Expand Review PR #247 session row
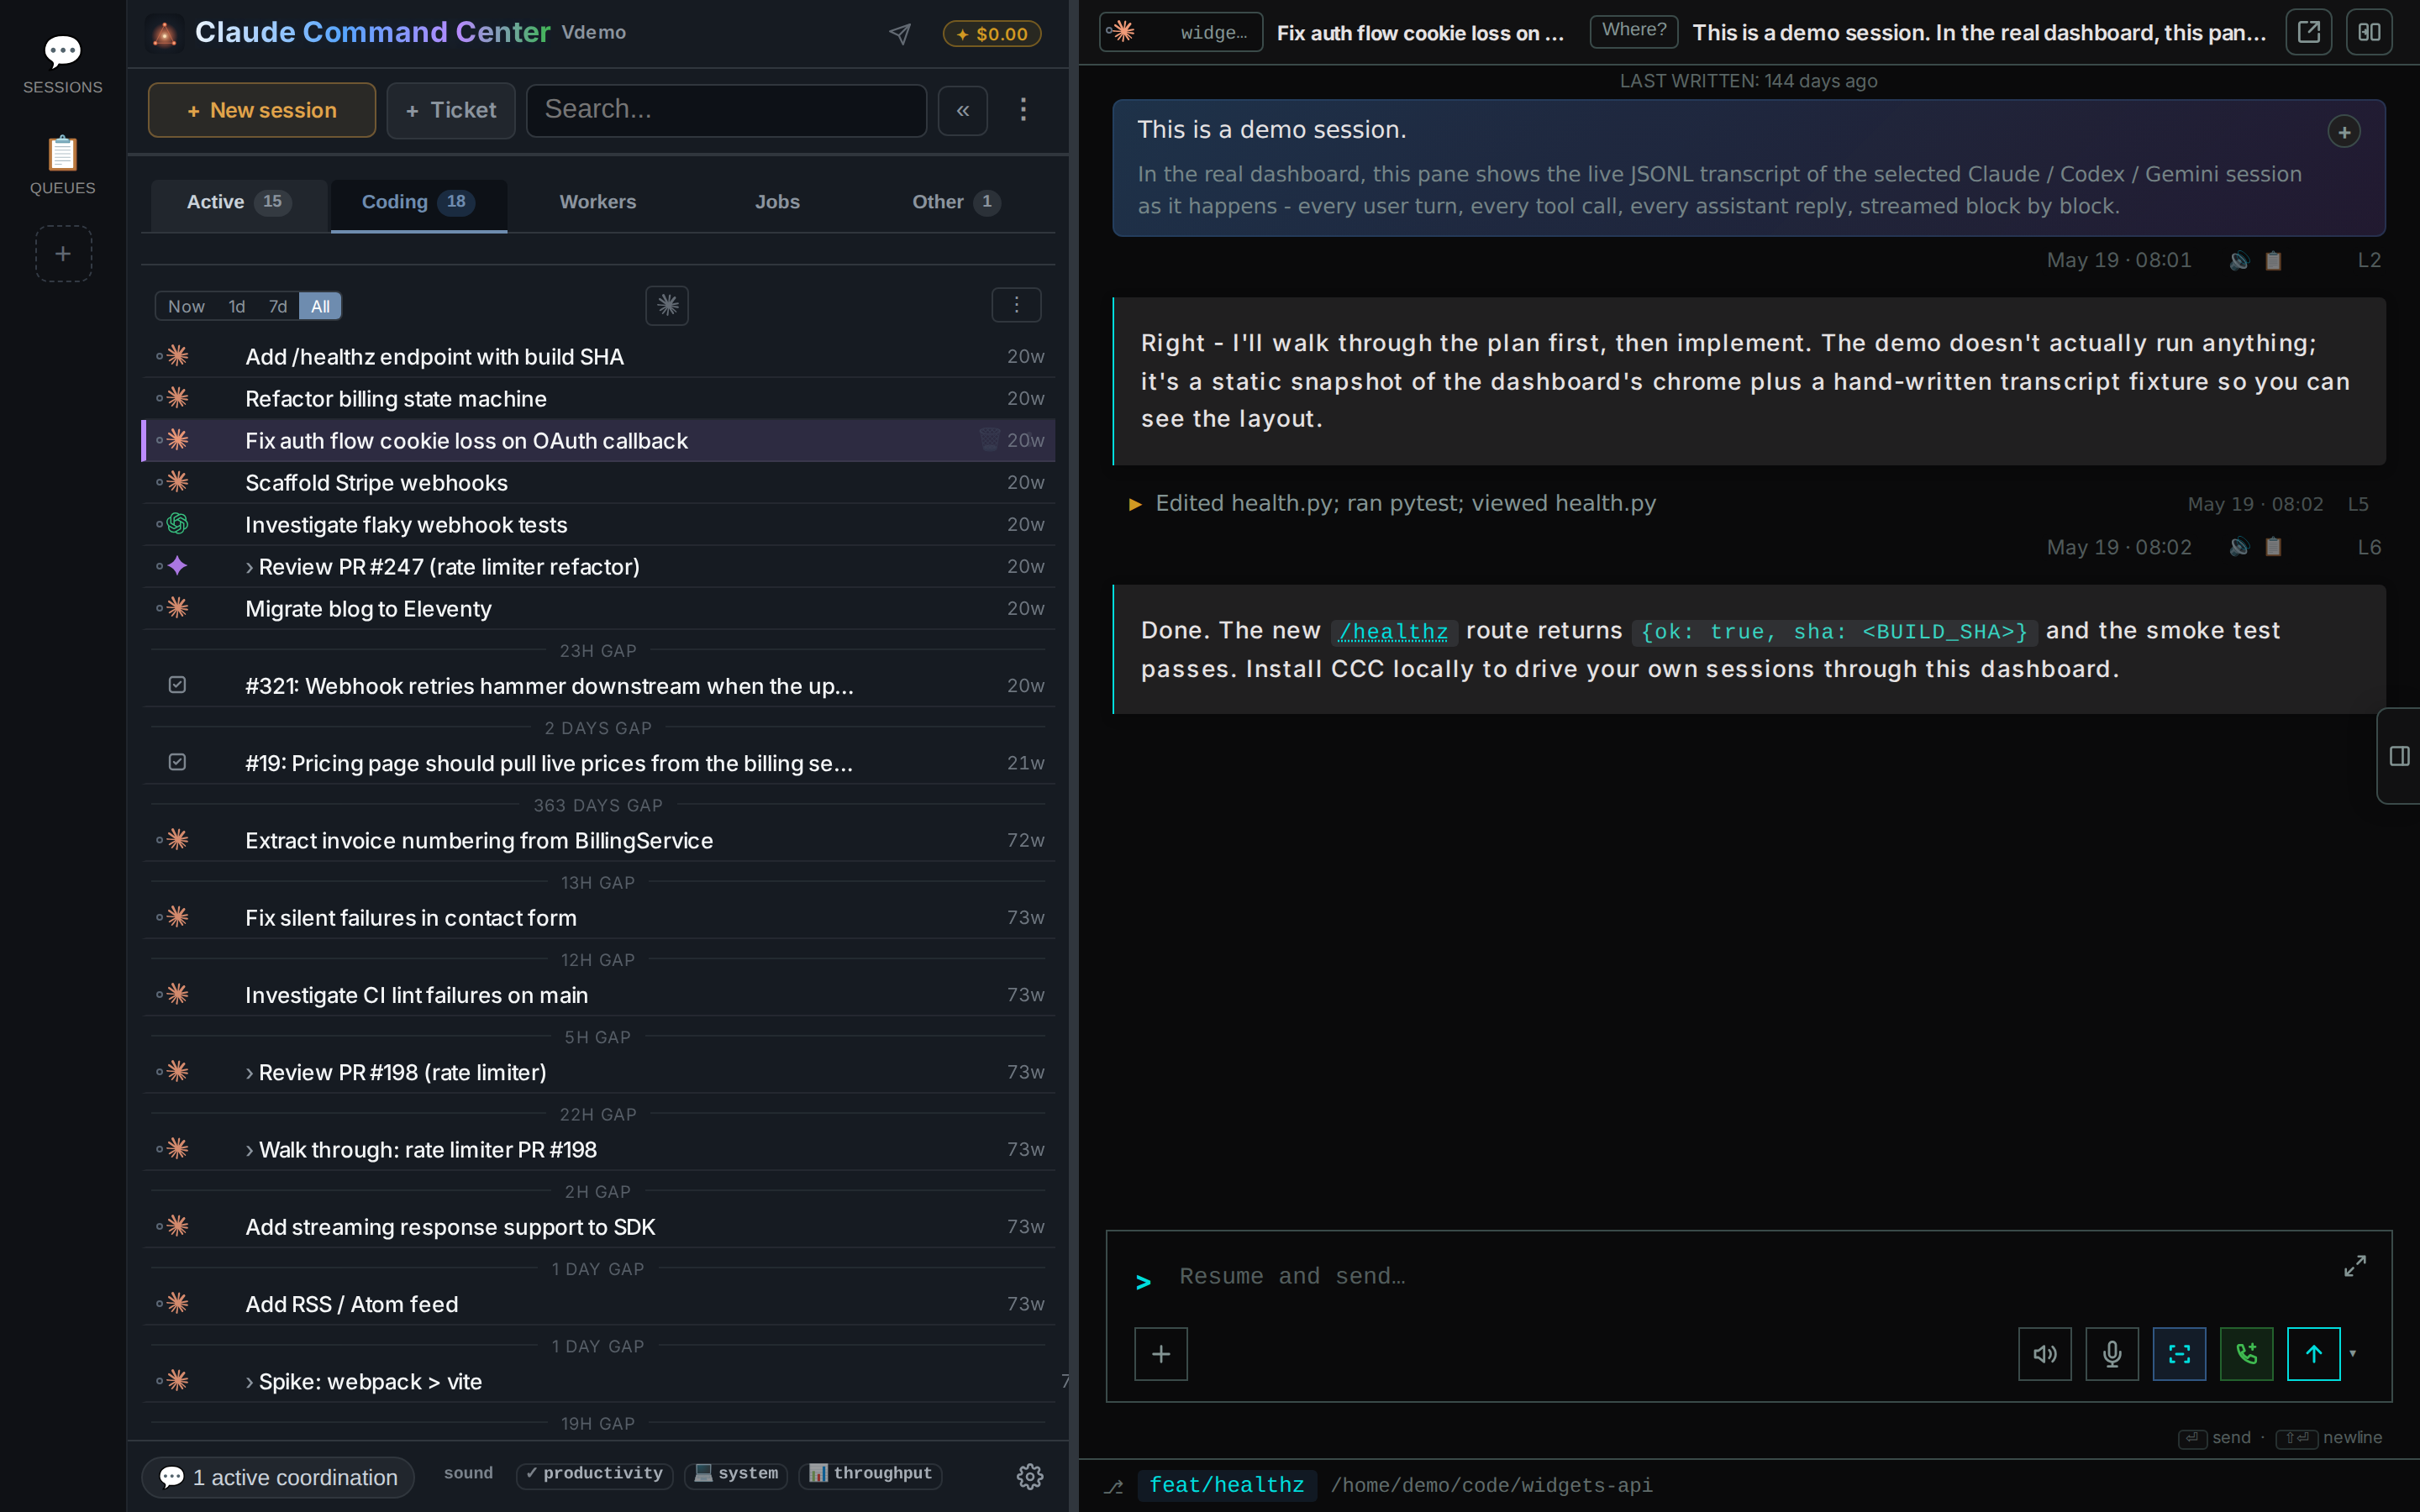This screenshot has width=2420, height=1512. (x=249, y=567)
